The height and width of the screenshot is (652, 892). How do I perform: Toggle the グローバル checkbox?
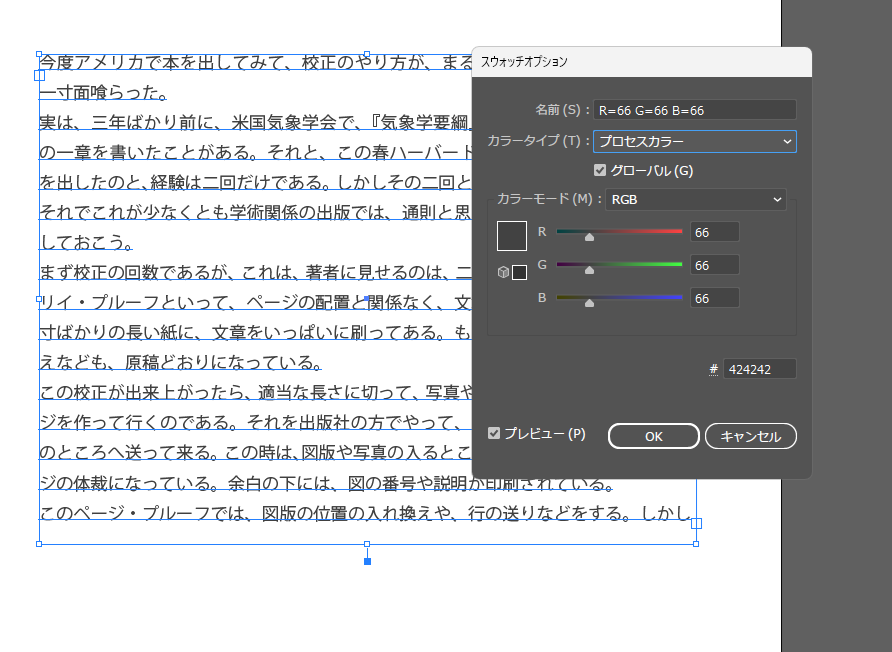click(x=600, y=170)
